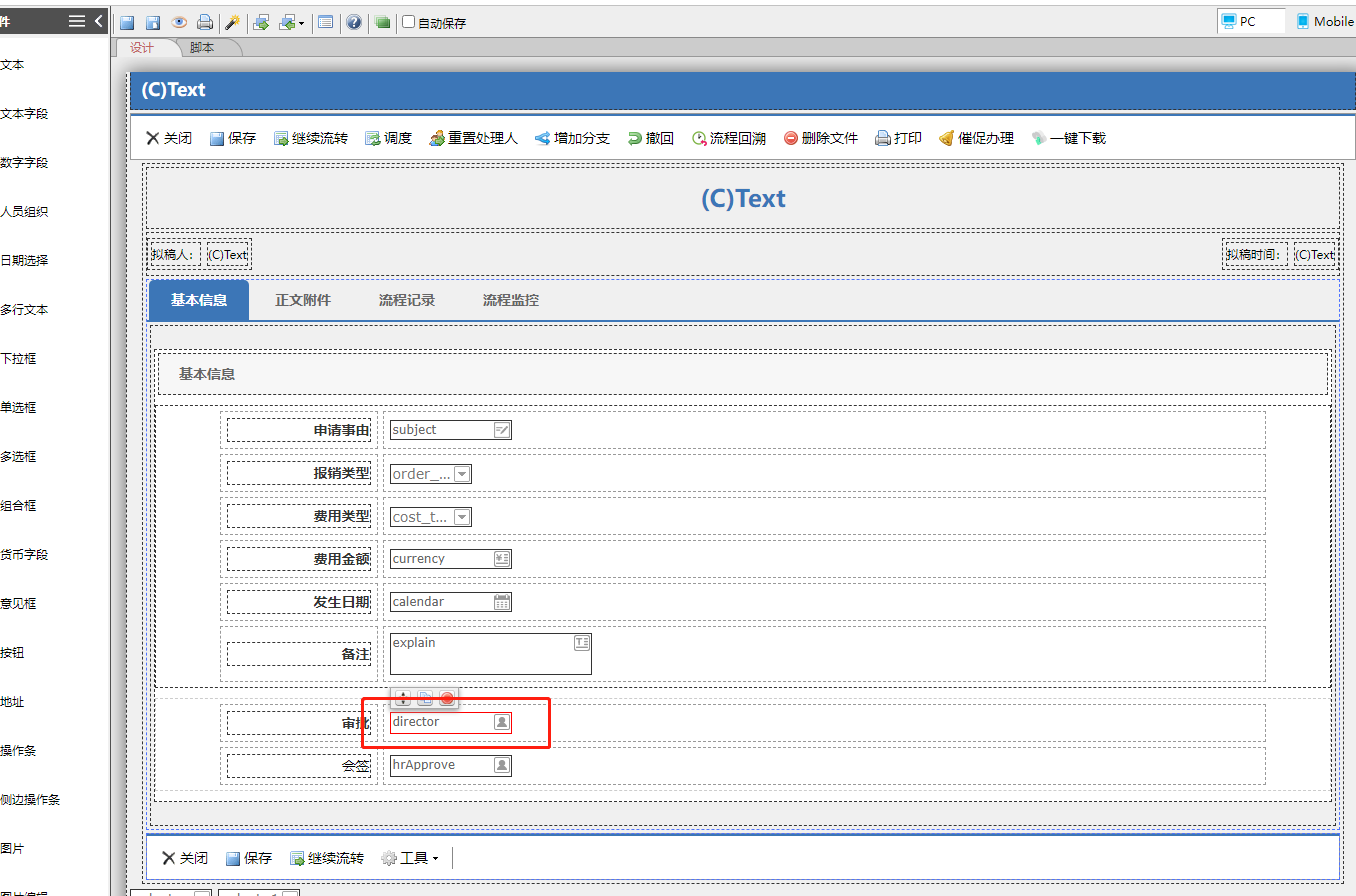The image size is (1356, 896).
Task: Click the floppy disk icon beside the eye
Action: [153, 22]
